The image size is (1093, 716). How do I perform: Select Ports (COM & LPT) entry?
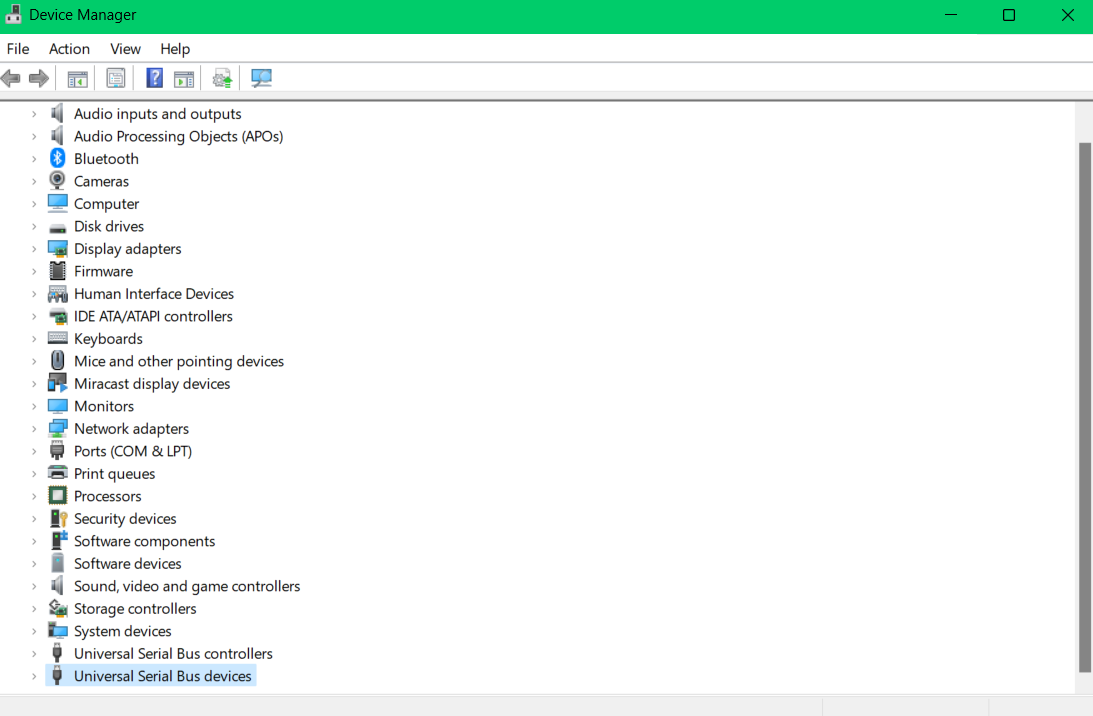[132, 451]
